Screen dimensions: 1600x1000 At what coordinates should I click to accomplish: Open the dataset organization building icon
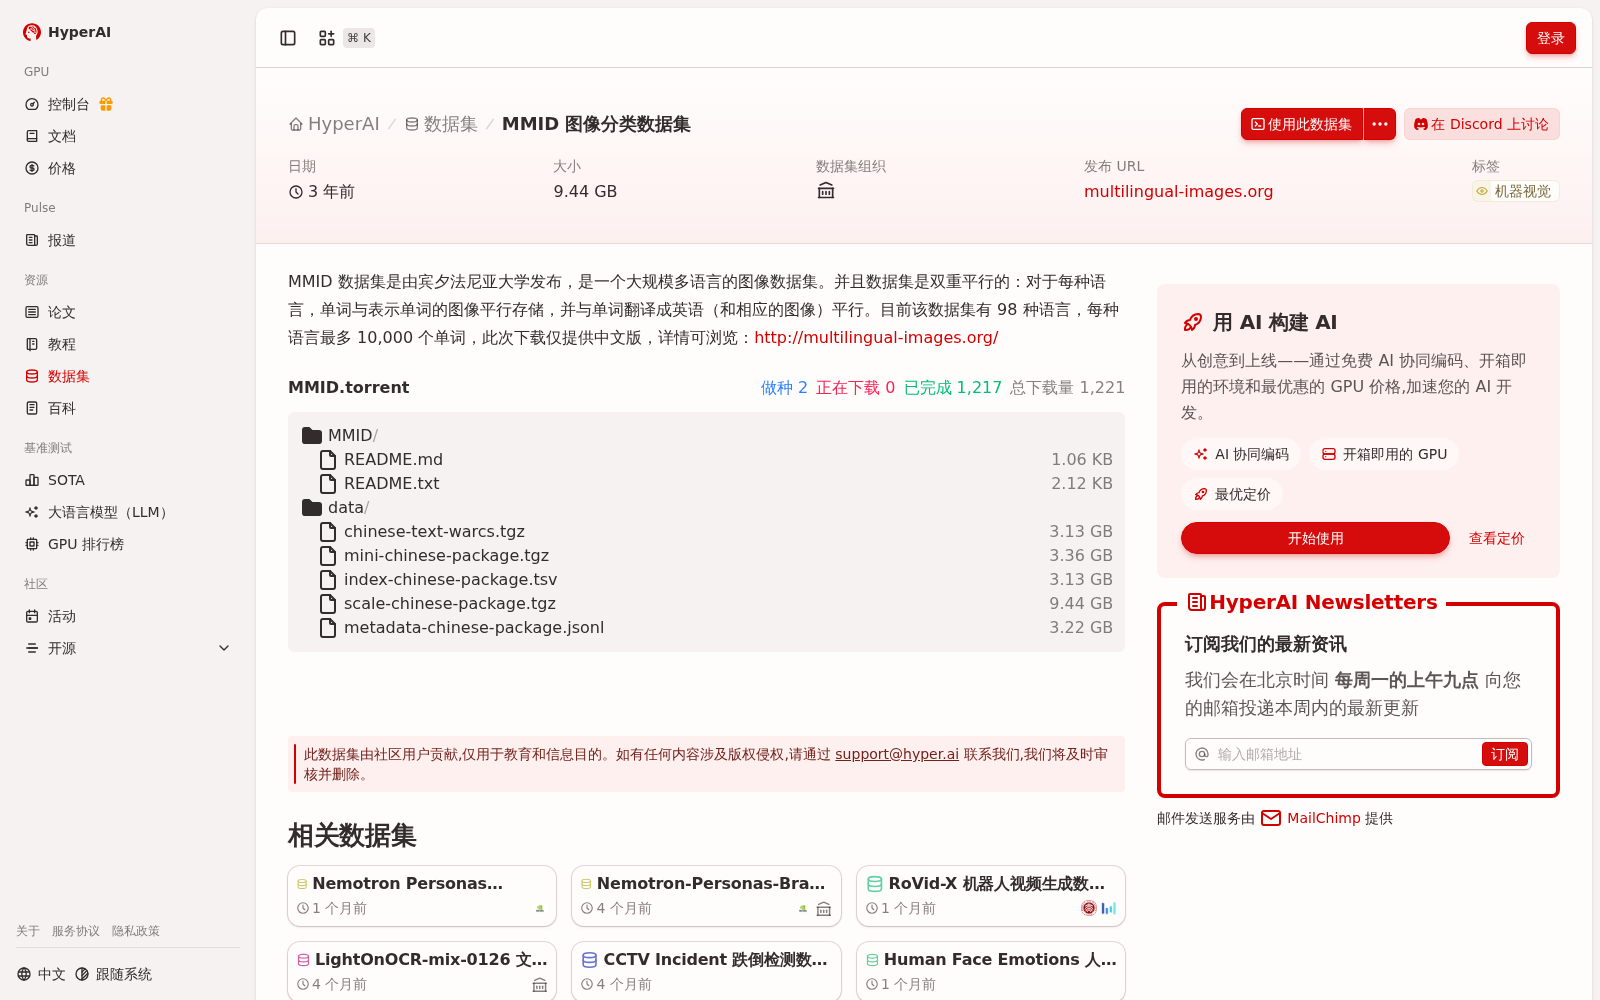(826, 191)
